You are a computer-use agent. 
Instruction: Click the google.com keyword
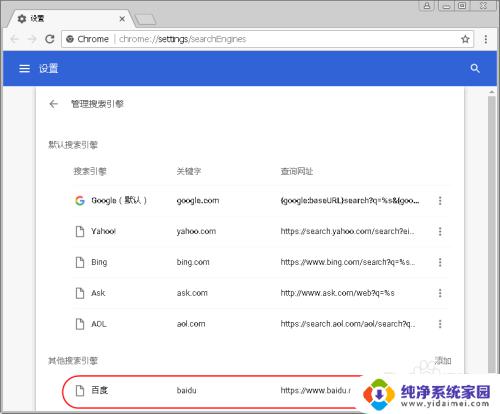pyautogui.click(x=198, y=201)
